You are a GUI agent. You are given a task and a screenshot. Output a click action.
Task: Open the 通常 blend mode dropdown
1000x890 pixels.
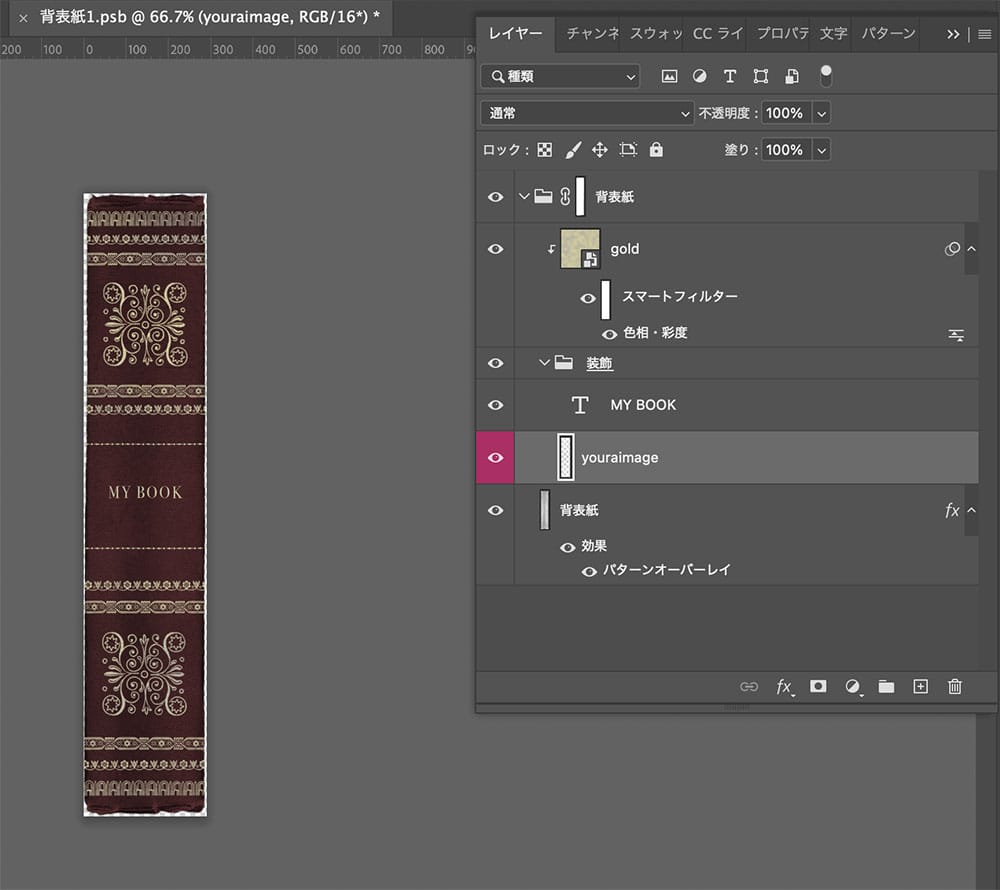tap(587, 114)
